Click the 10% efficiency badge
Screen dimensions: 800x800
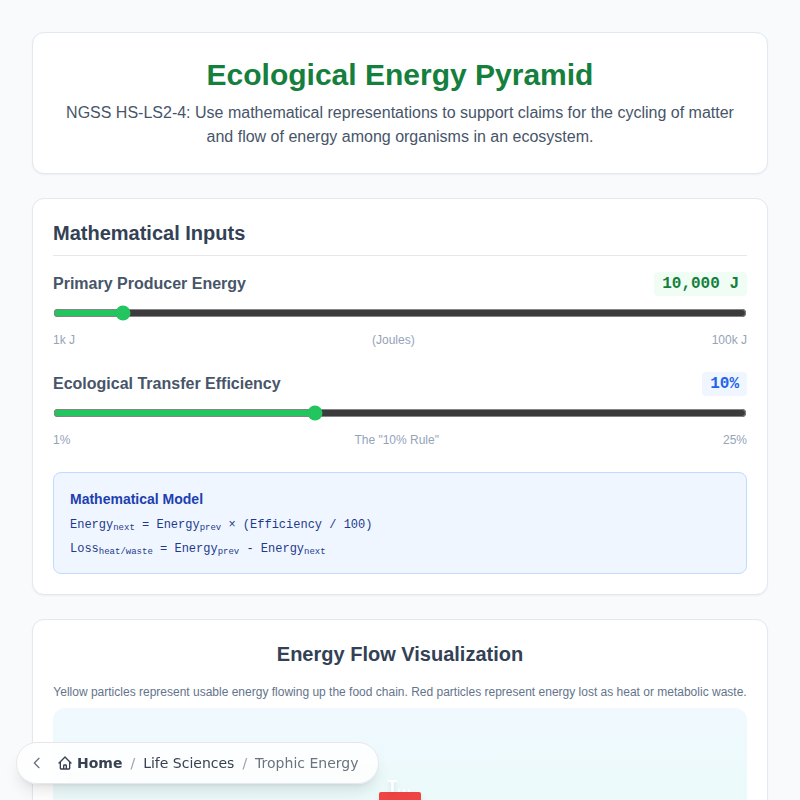pyautogui.click(x=724, y=383)
